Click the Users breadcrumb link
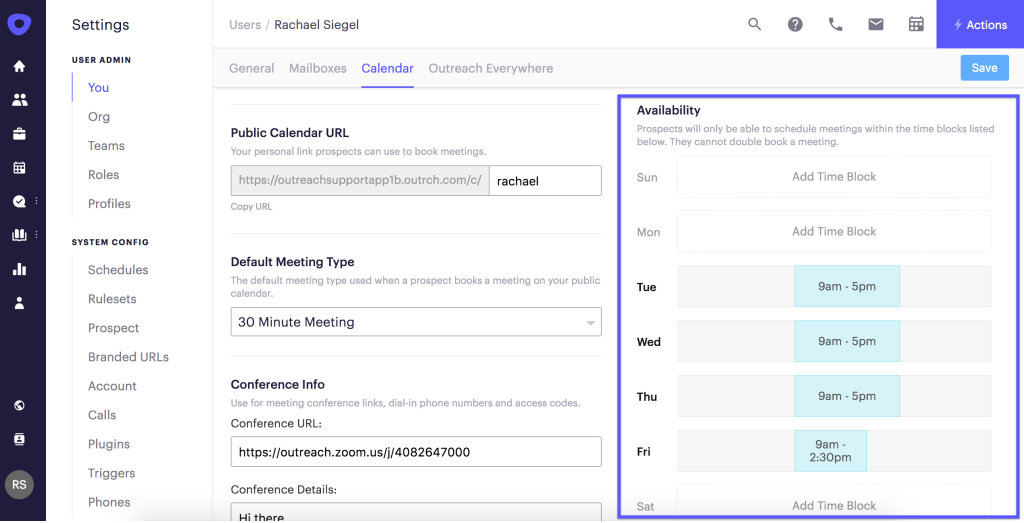 click(245, 25)
